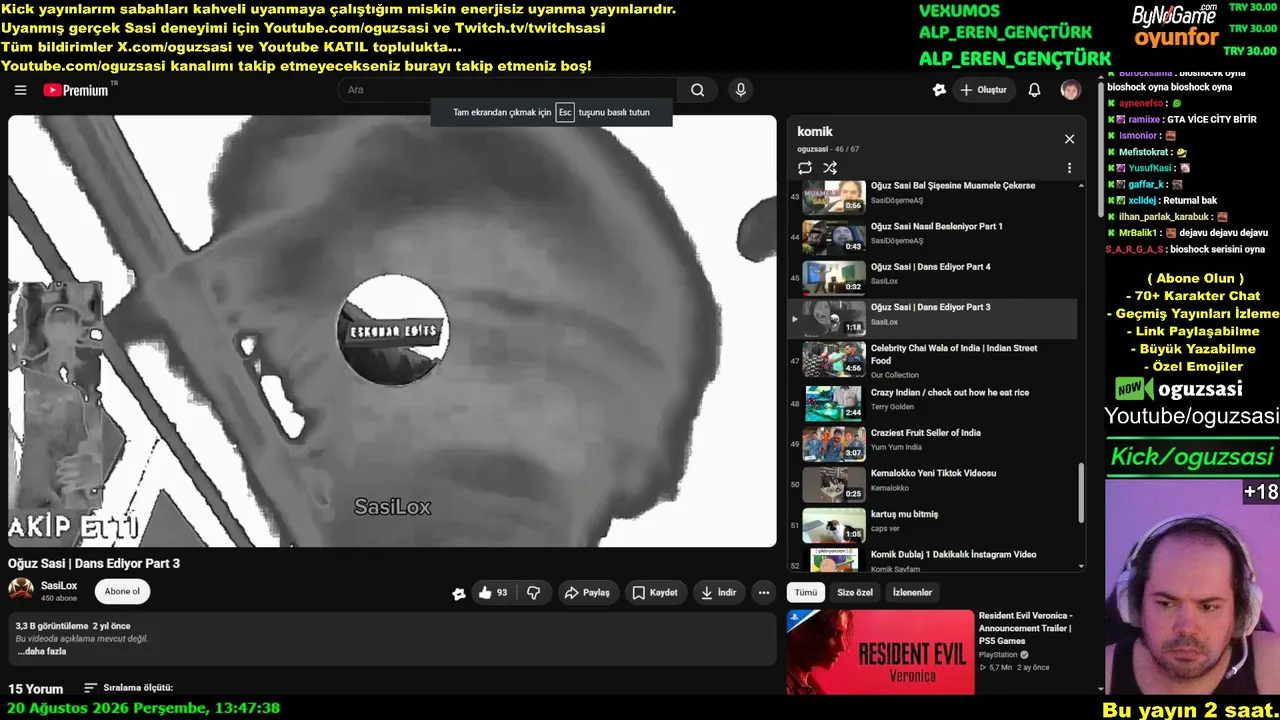Click chat message from ramiixe about GTA
1280x720 pixels.
(x=1182, y=119)
